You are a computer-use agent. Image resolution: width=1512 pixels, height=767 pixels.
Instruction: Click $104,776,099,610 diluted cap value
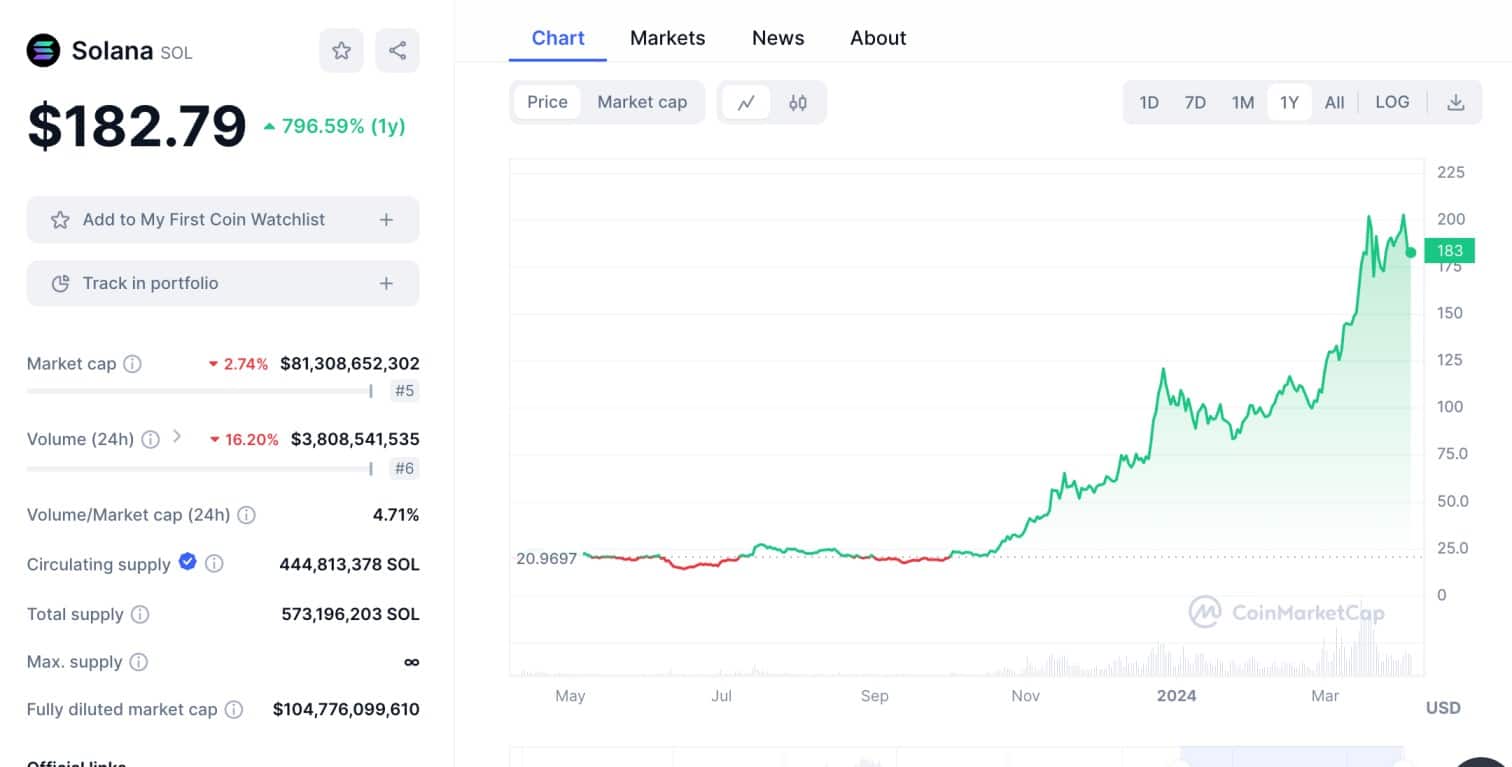pyautogui.click(x=346, y=709)
